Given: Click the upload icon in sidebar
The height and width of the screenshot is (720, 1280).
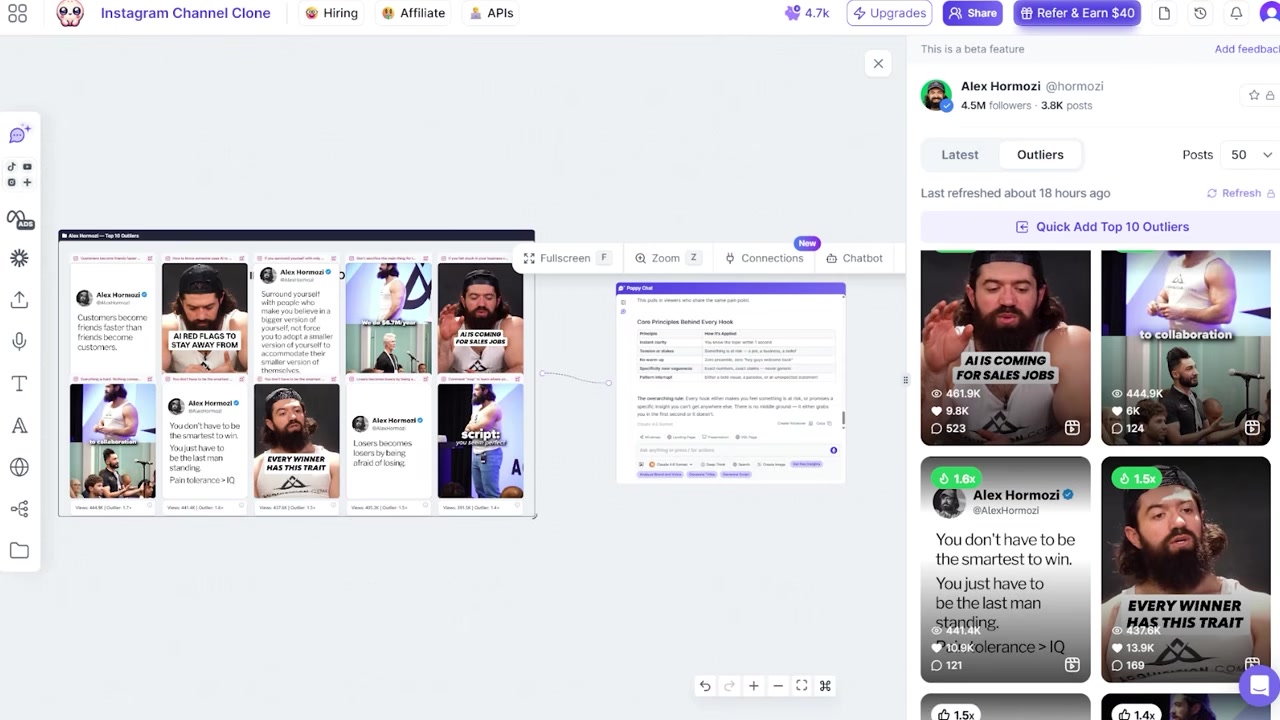Looking at the screenshot, I should [19, 300].
